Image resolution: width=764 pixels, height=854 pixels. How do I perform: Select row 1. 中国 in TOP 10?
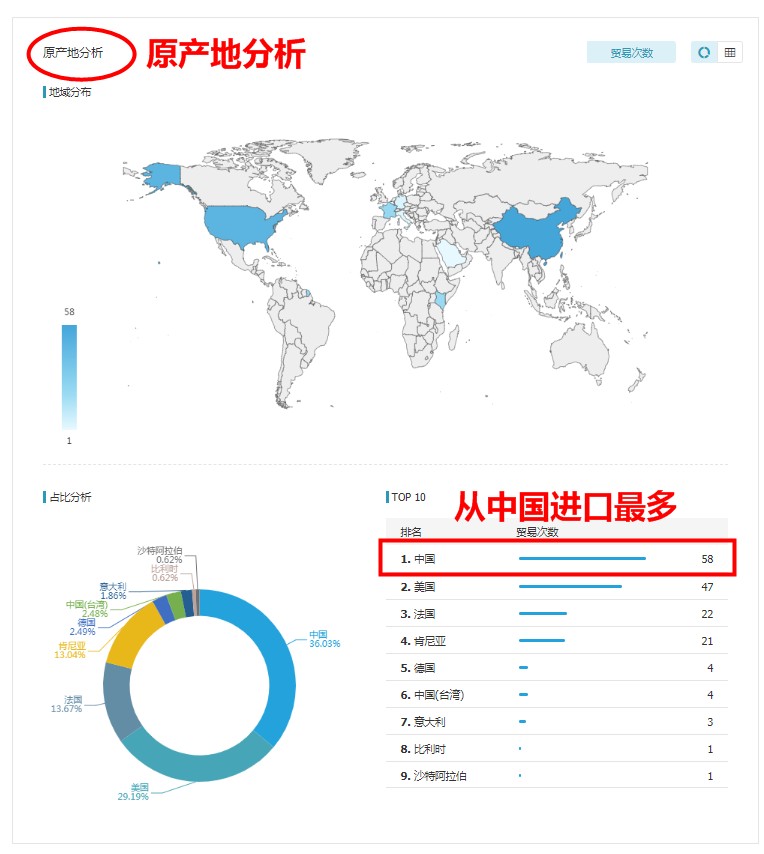click(557, 559)
